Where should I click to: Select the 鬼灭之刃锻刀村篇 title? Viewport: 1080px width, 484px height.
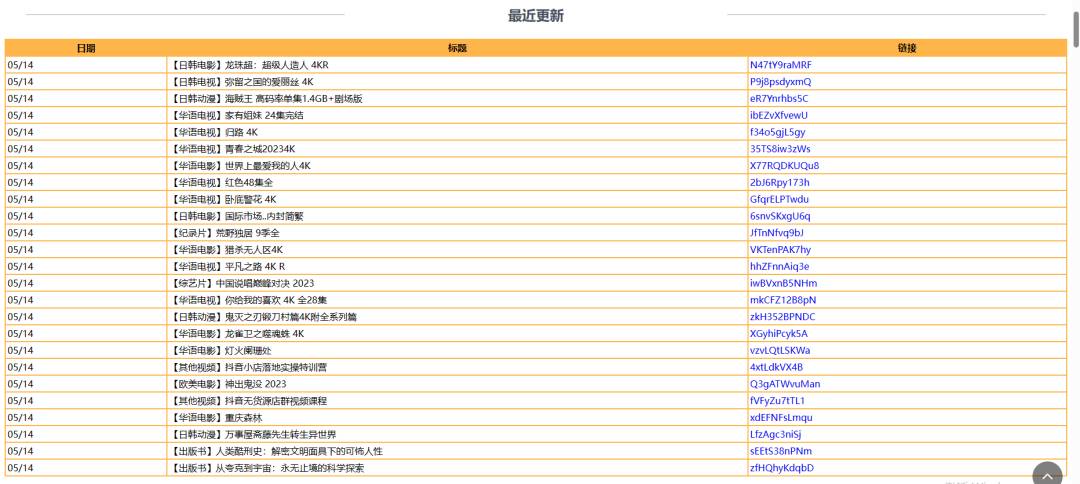291,317
